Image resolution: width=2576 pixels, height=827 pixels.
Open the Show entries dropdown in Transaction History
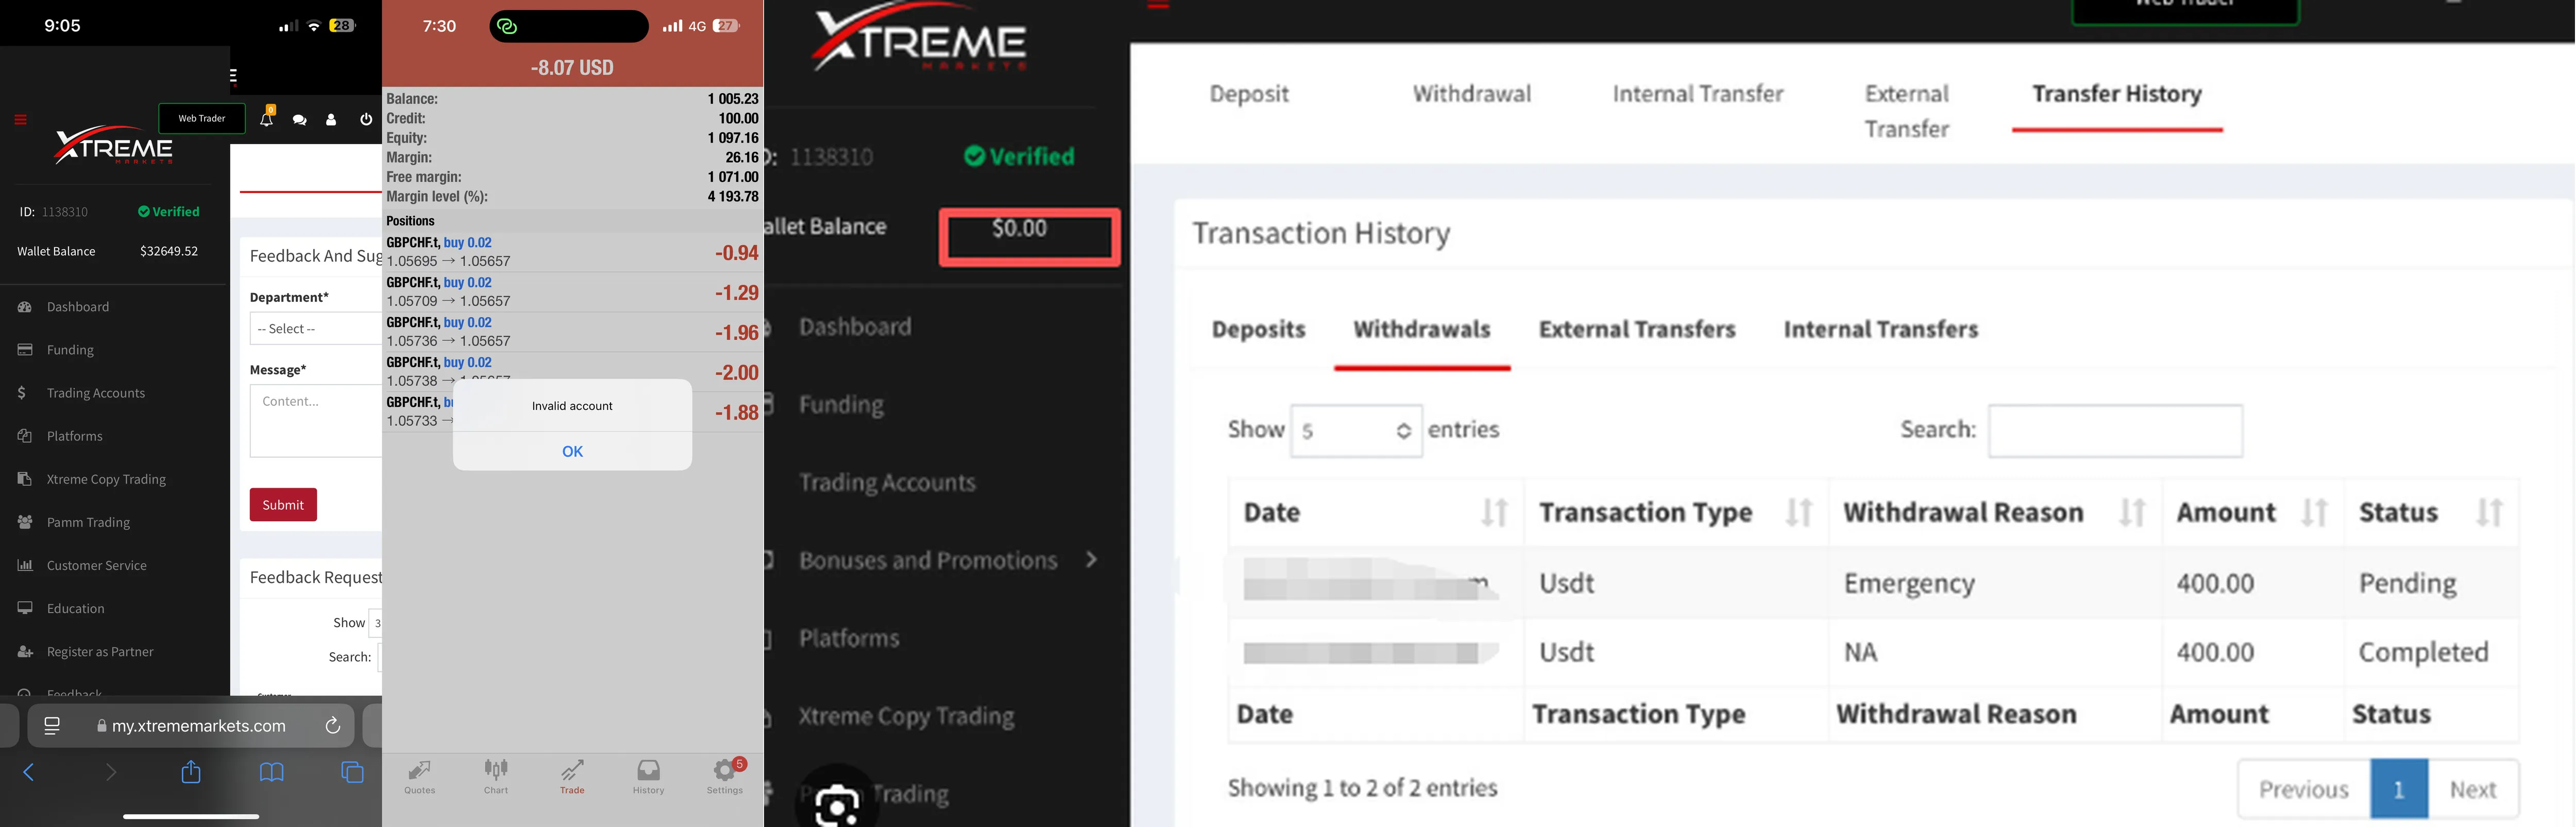click(x=1356, y=431)
